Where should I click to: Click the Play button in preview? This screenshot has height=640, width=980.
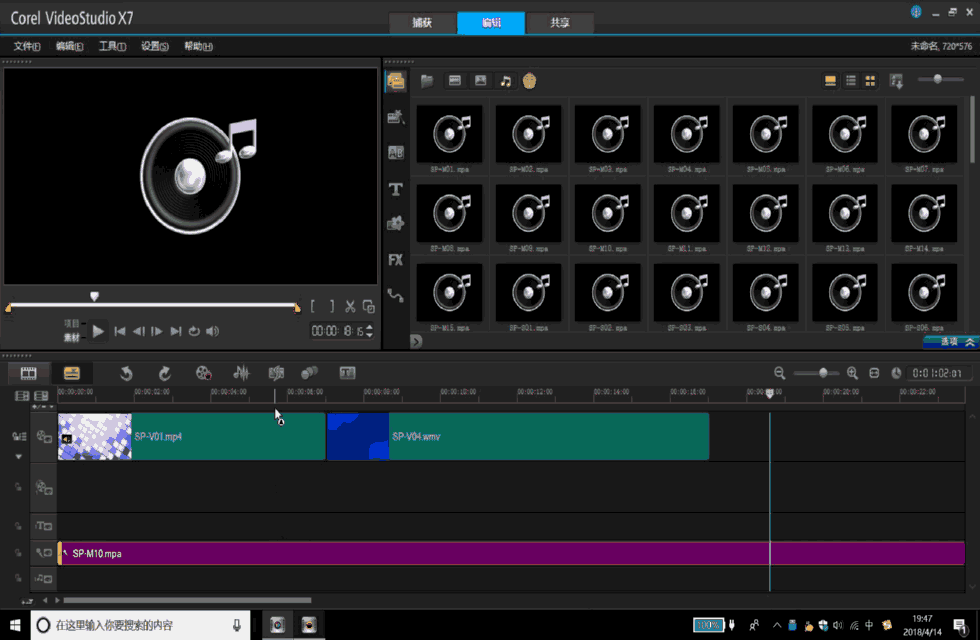click(x=98, y=331)
